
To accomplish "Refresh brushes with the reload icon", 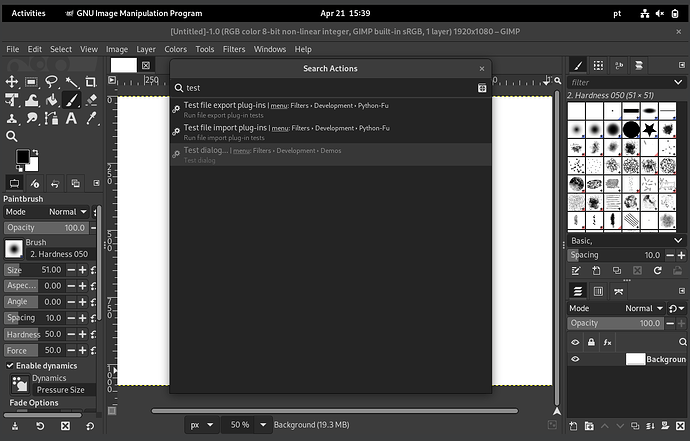I will pyautogui.click(x=657, y=271).
